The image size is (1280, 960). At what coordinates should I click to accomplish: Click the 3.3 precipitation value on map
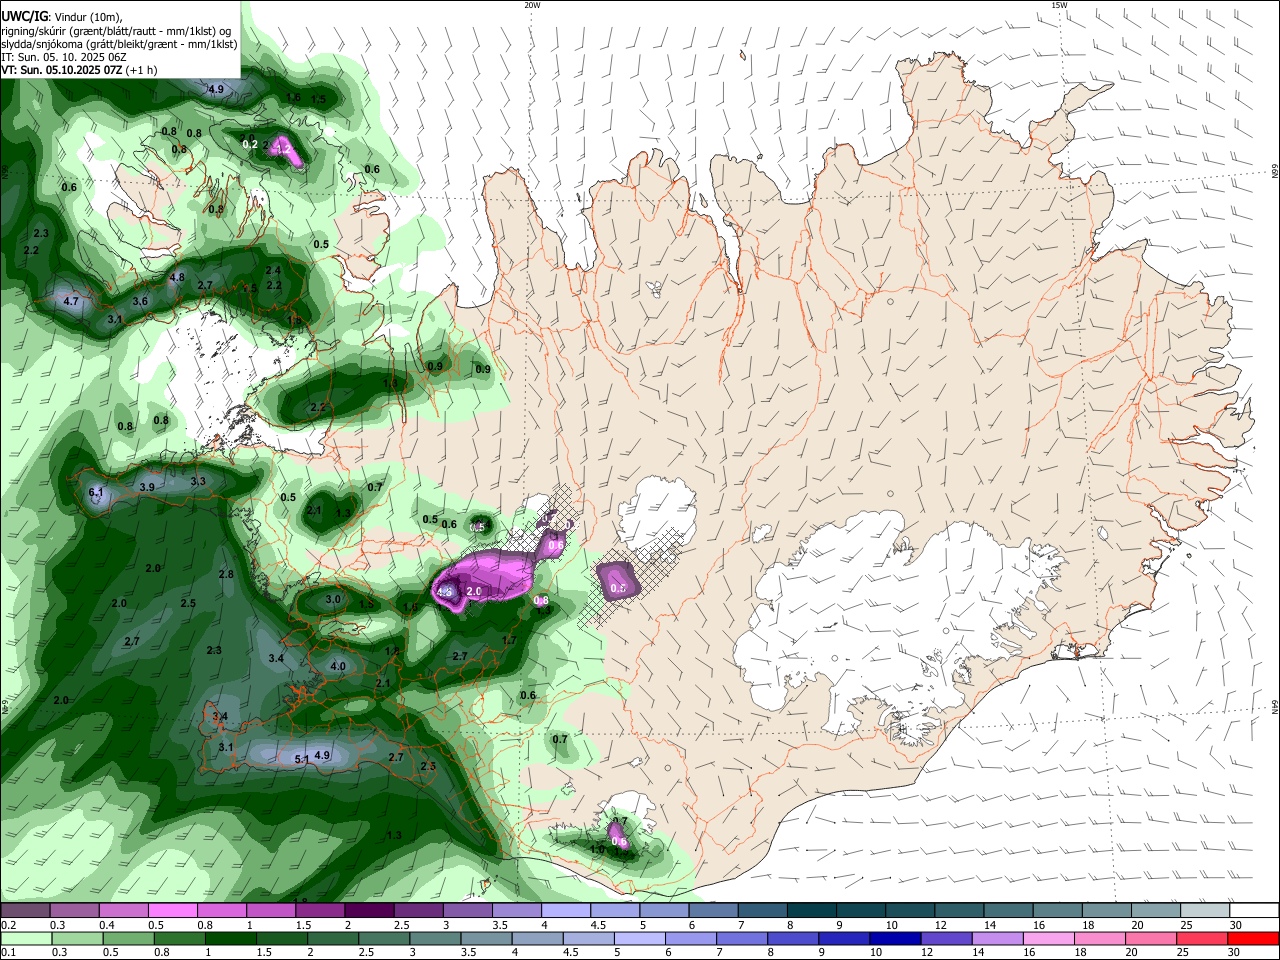pos(198,481)
